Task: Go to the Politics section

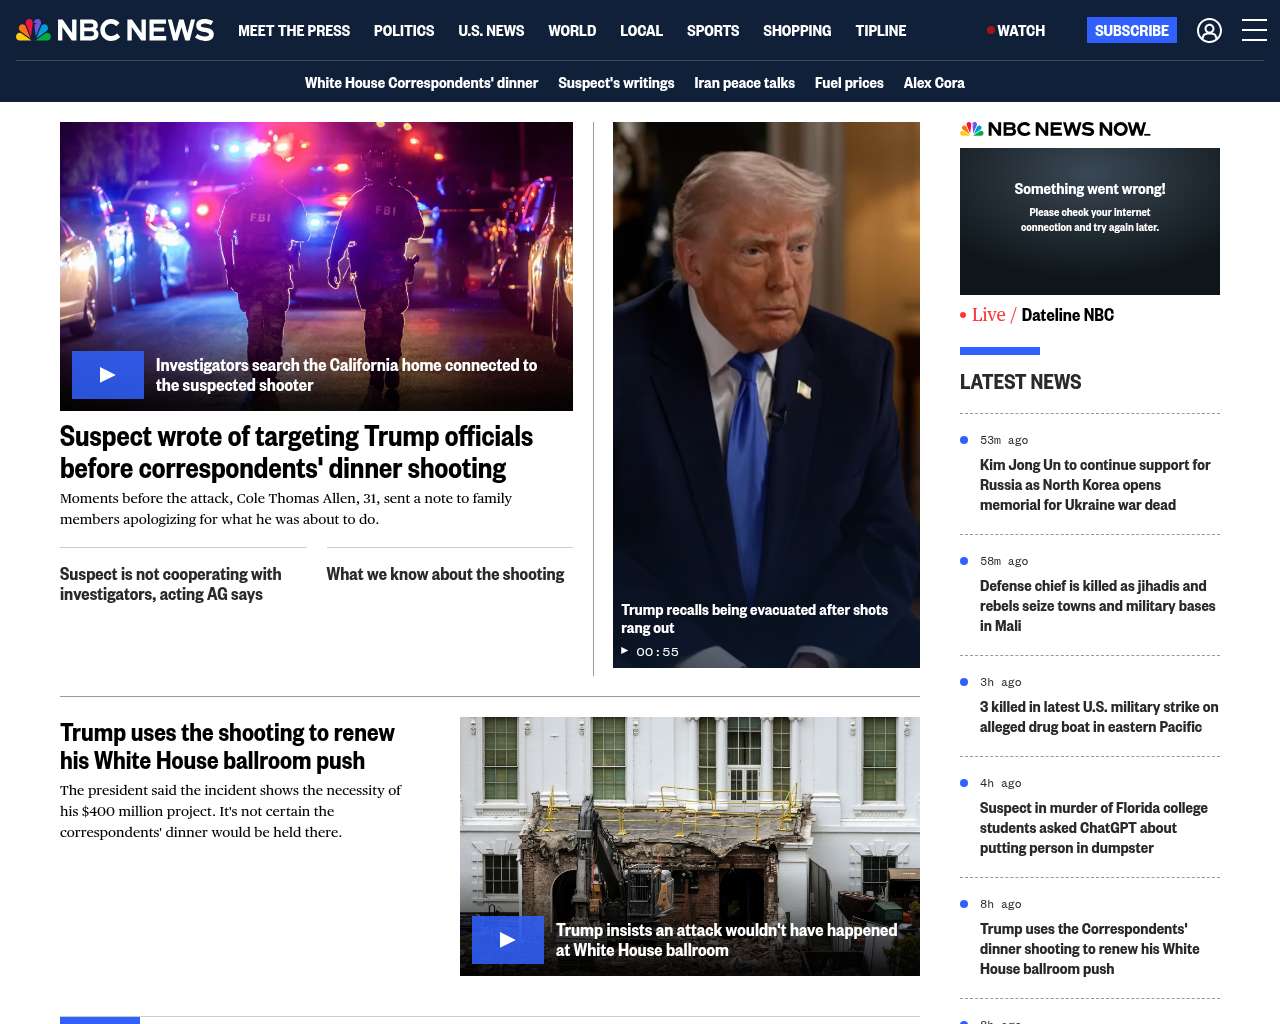Action: click(x=404, y=31)
